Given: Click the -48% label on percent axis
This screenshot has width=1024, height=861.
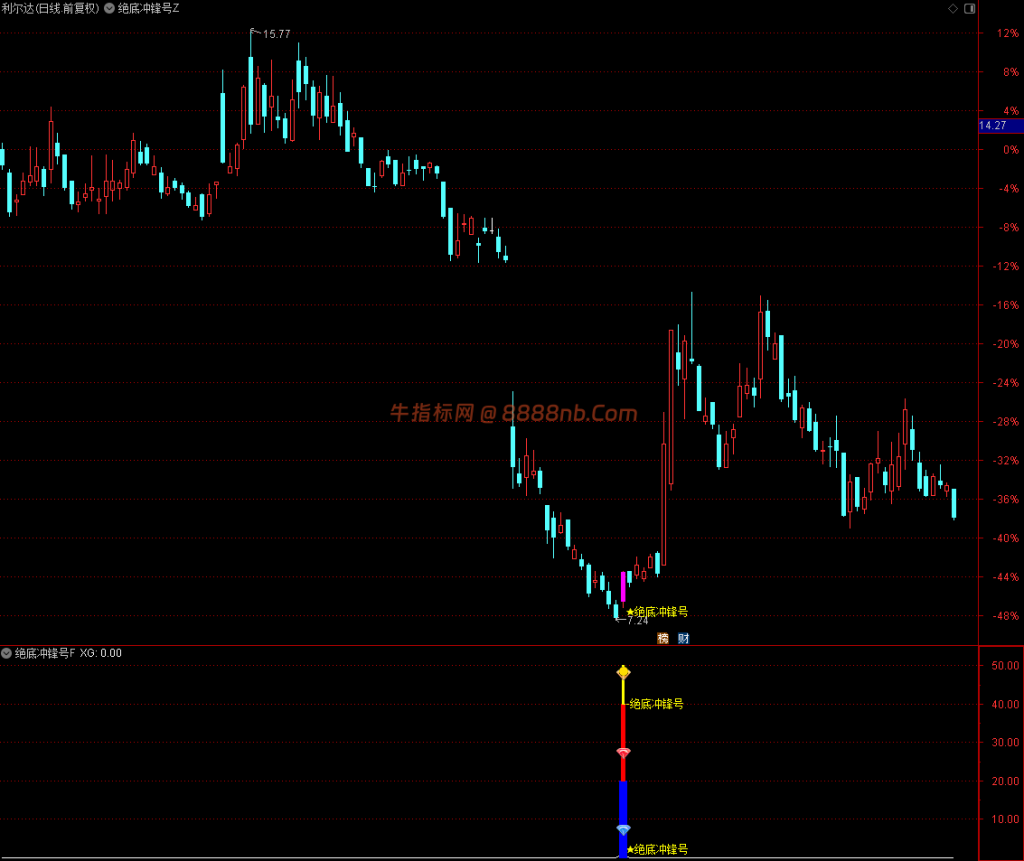Looking at the screenshot, I should click(1006, 615).
